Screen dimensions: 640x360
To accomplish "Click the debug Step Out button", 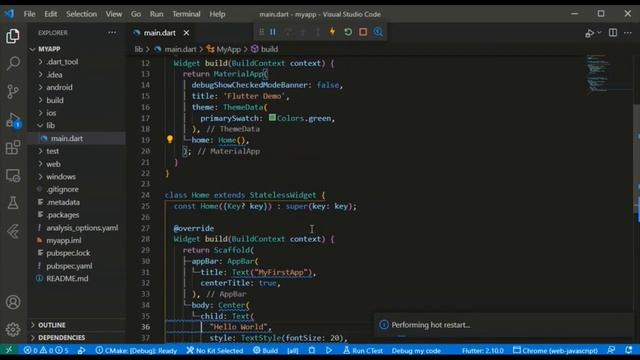I will pyautogui.click(x=318, y=32).
